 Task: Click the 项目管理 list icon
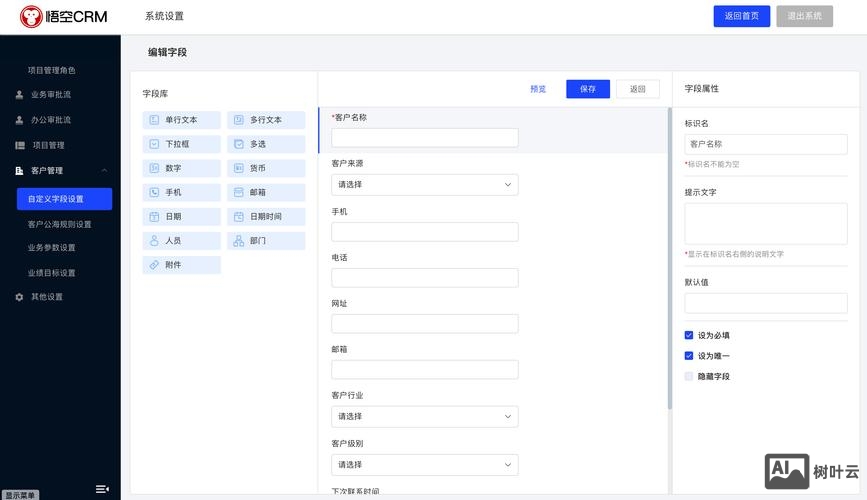(x=20, y=145)
